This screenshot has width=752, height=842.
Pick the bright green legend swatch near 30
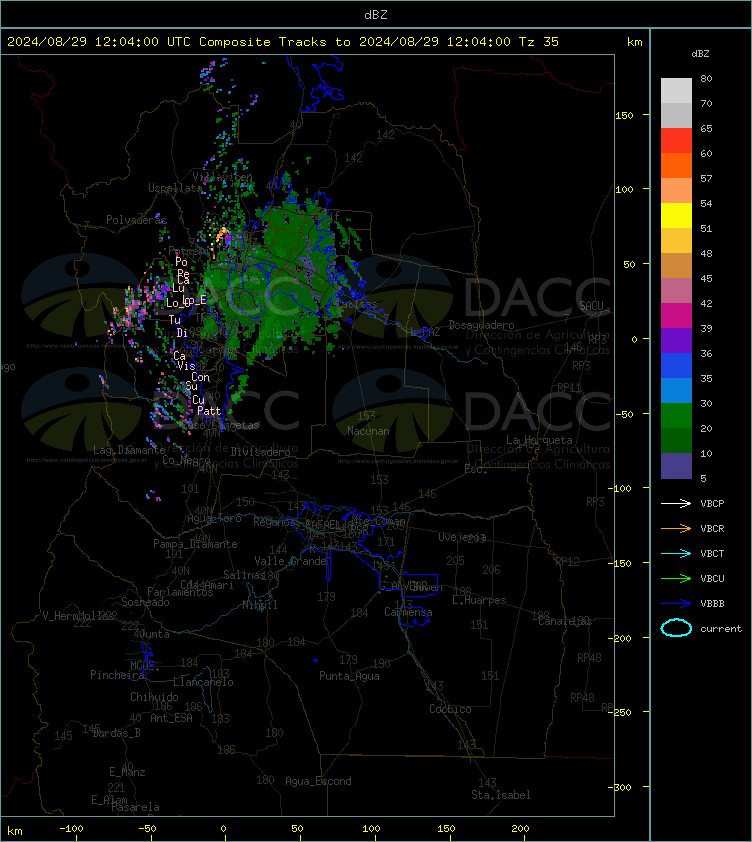(676, 415)
